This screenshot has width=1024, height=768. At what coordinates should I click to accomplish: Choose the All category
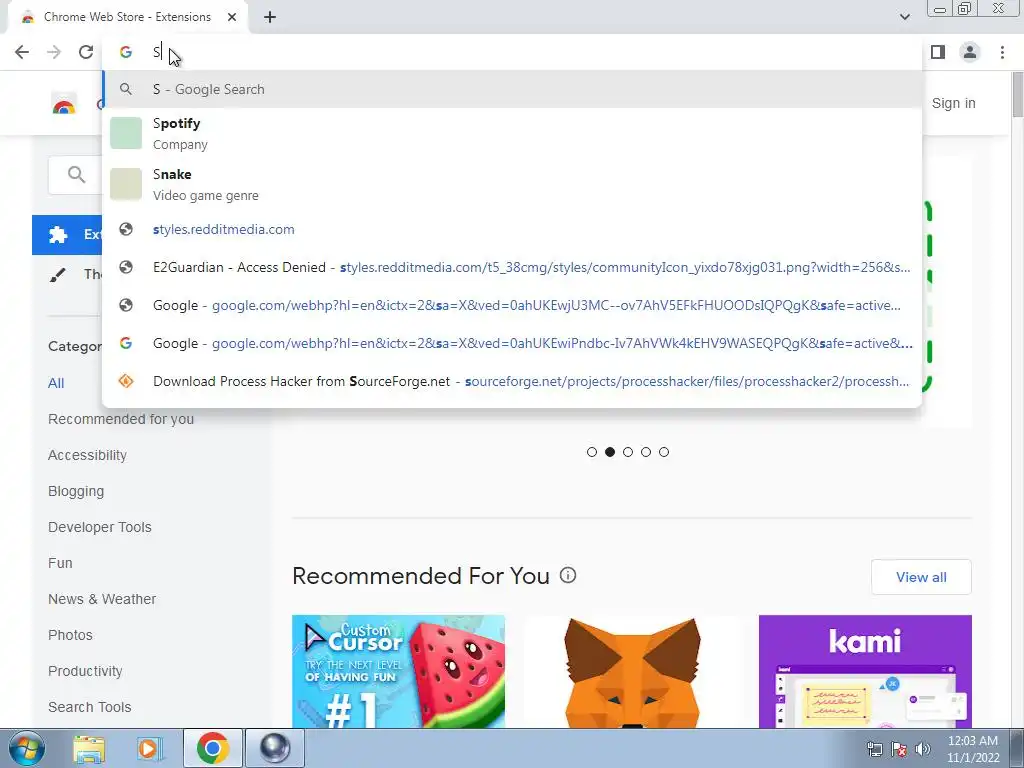click(56, 383)
